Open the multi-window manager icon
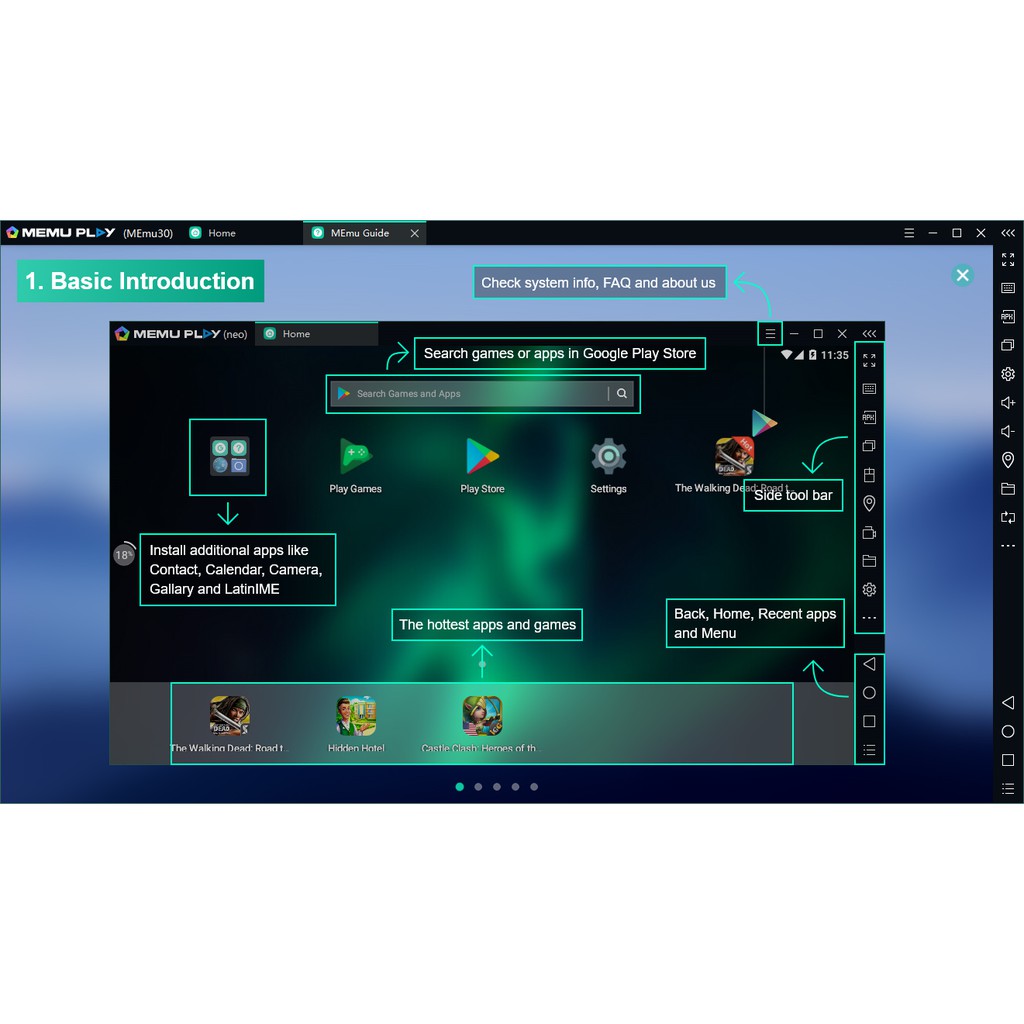 click(1008, 345)
